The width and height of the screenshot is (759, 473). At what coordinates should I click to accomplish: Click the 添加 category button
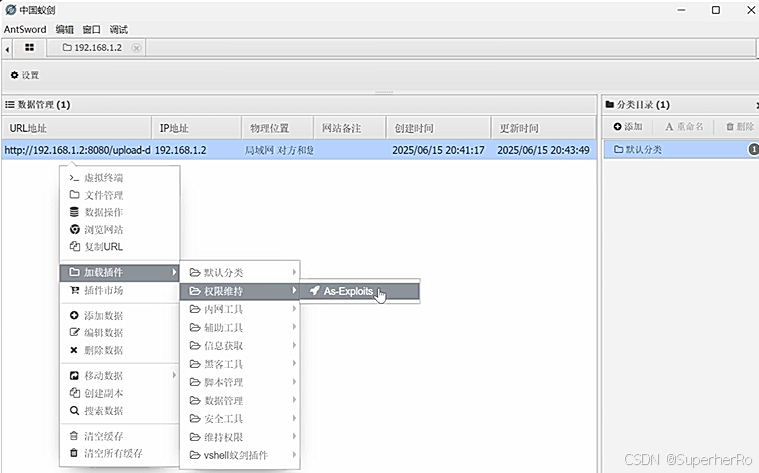(x=628, y=127)
